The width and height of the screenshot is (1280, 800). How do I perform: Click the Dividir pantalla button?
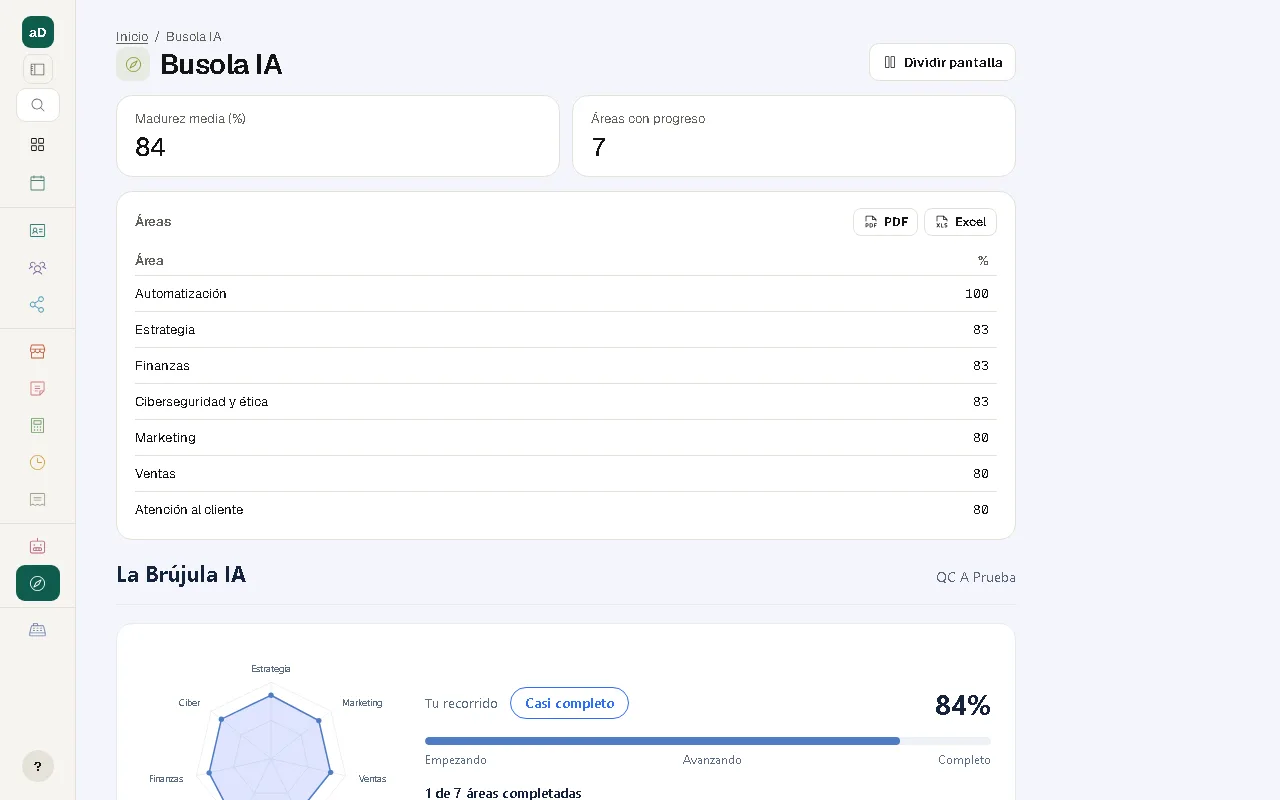click(x=942, y=62)
